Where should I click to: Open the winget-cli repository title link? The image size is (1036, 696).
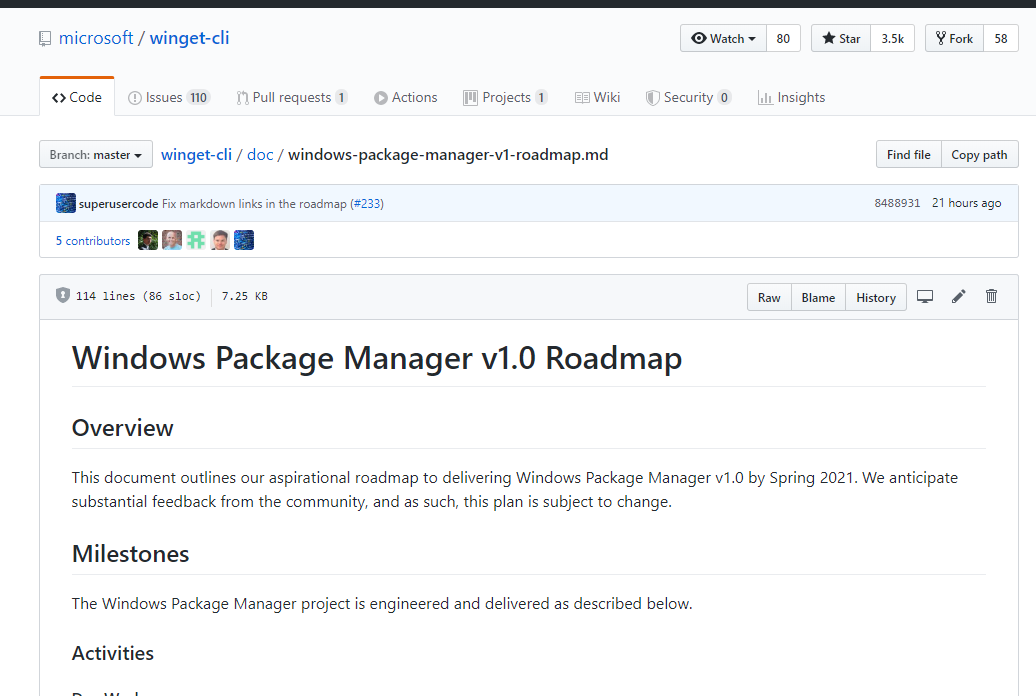(x=190, y=38)
